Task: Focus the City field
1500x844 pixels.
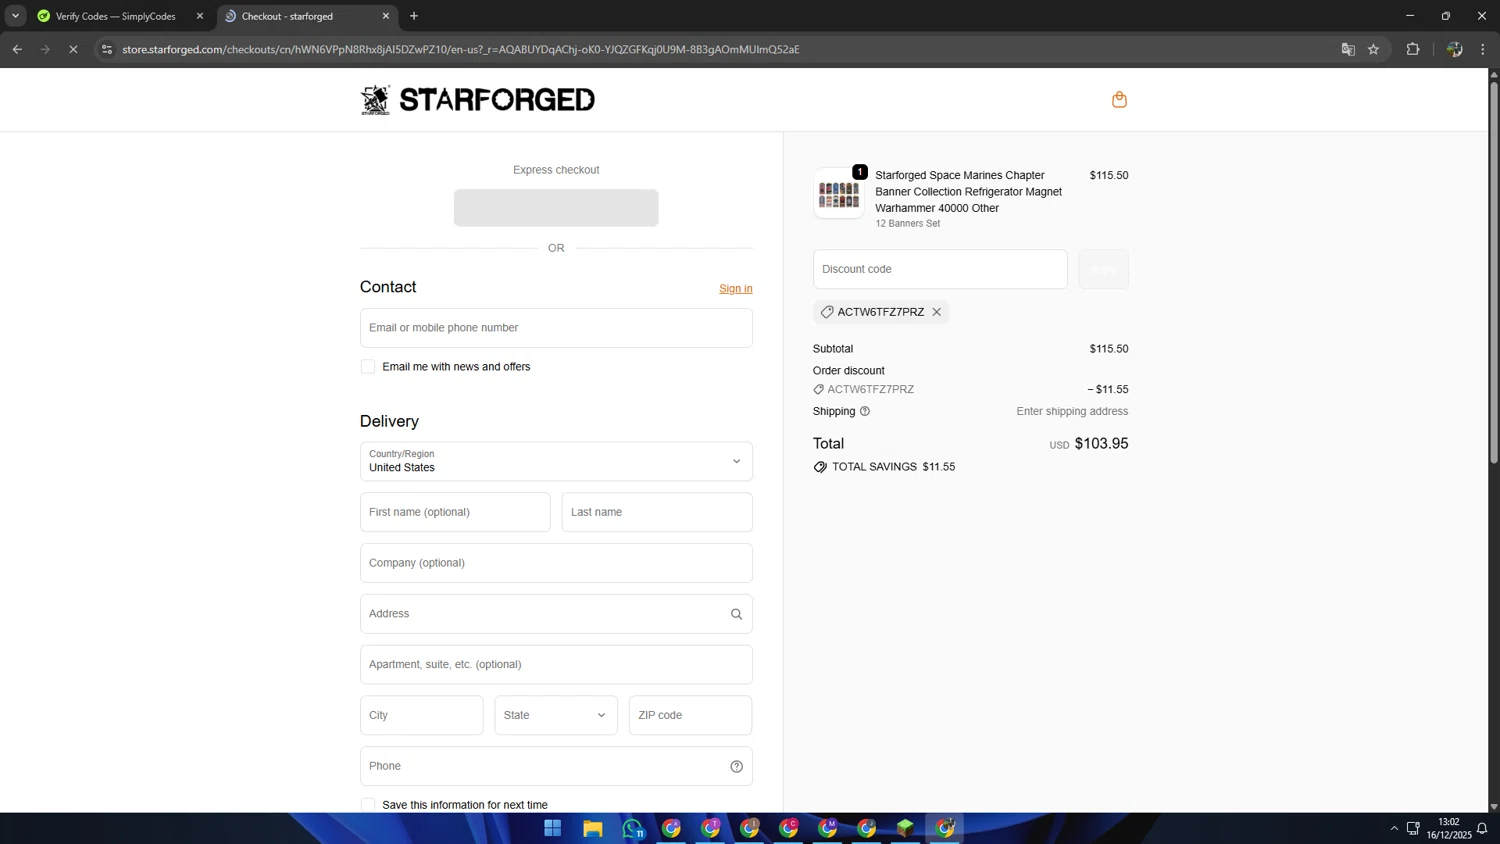Action: coord(422,715)
